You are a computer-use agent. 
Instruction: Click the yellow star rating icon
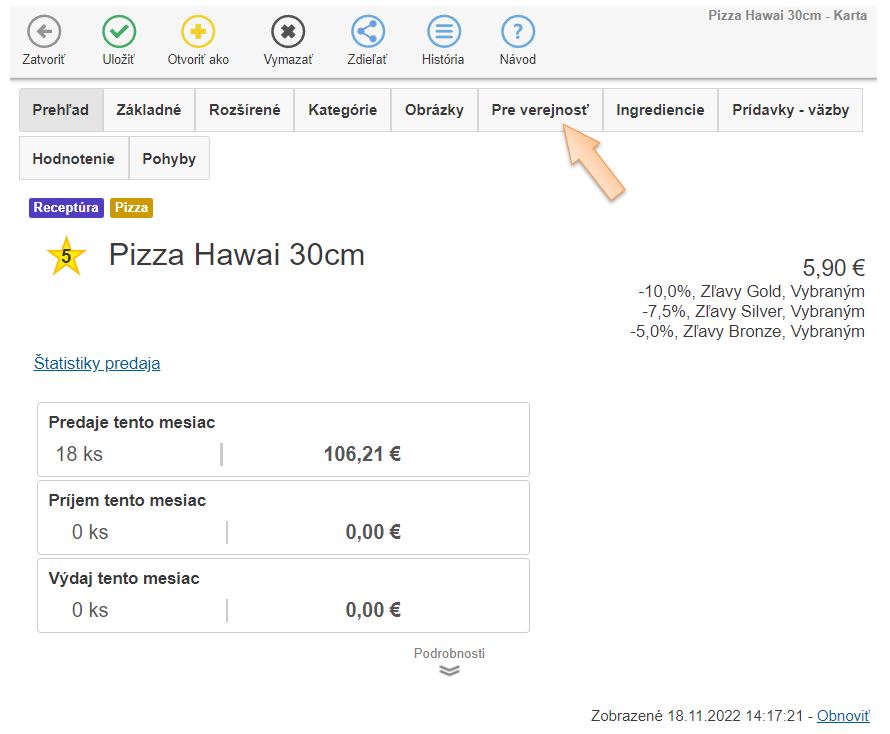click(66, 257)
